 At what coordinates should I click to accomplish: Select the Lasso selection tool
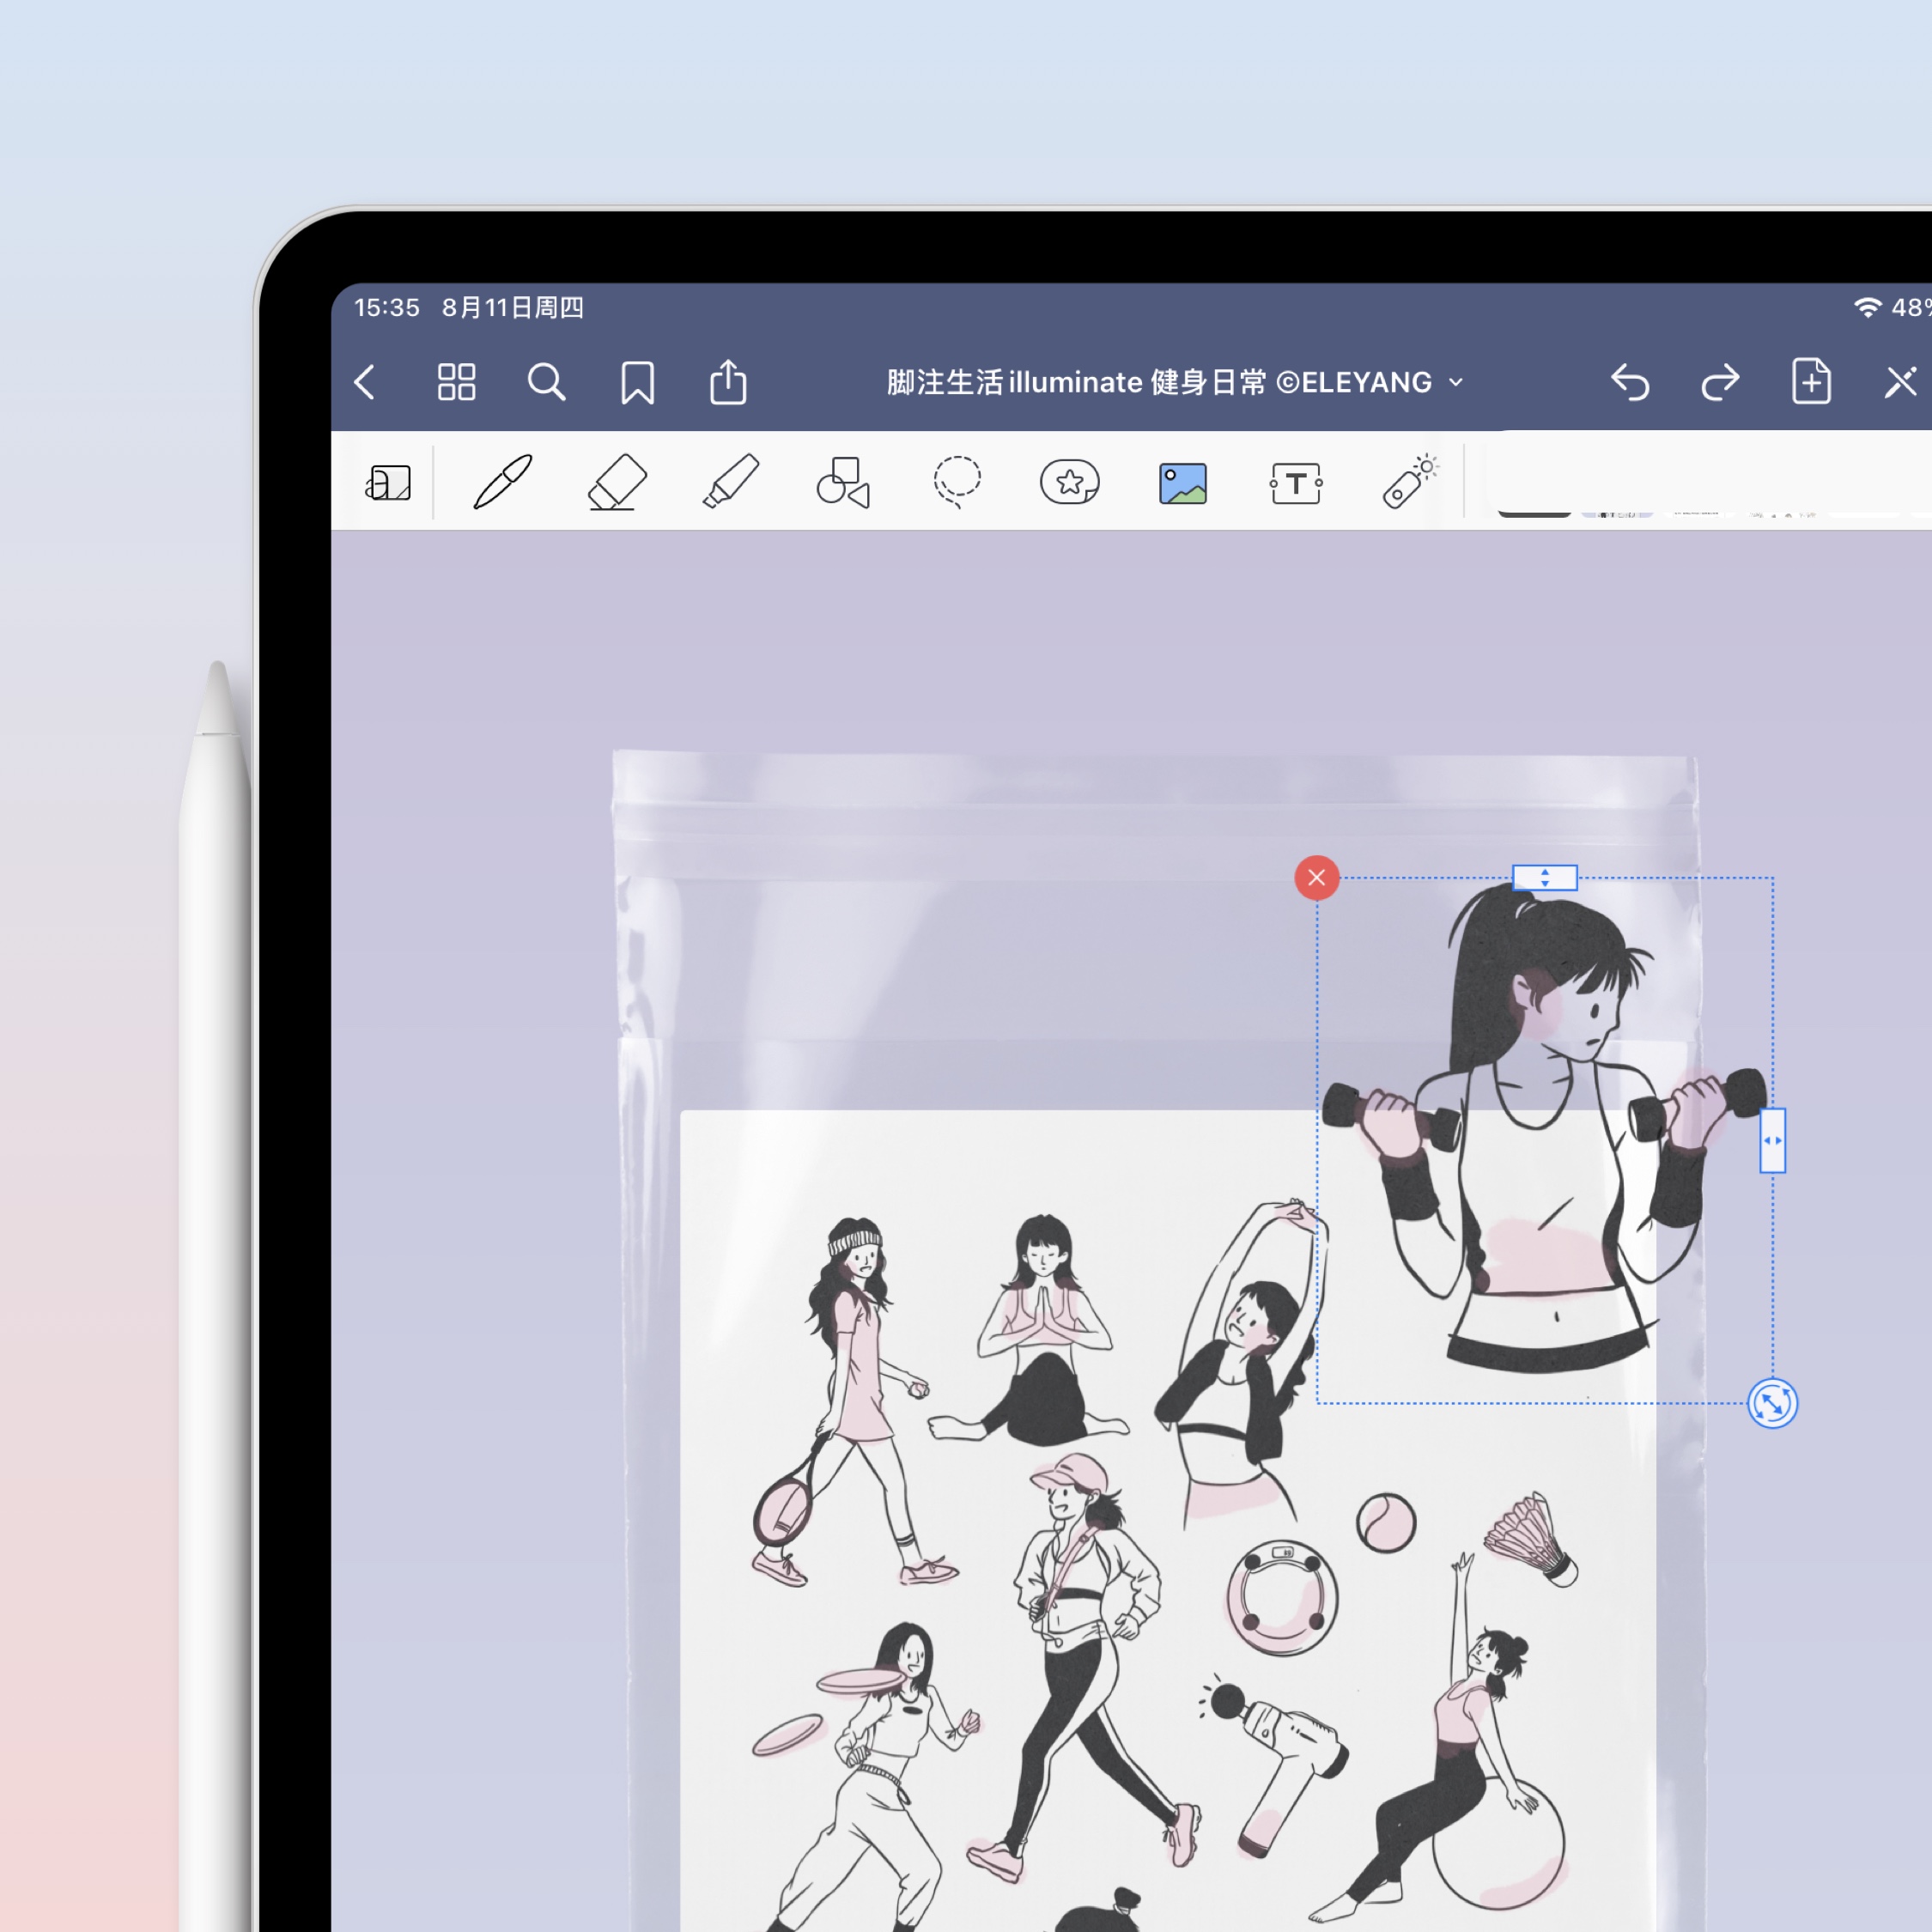(957, 483)
